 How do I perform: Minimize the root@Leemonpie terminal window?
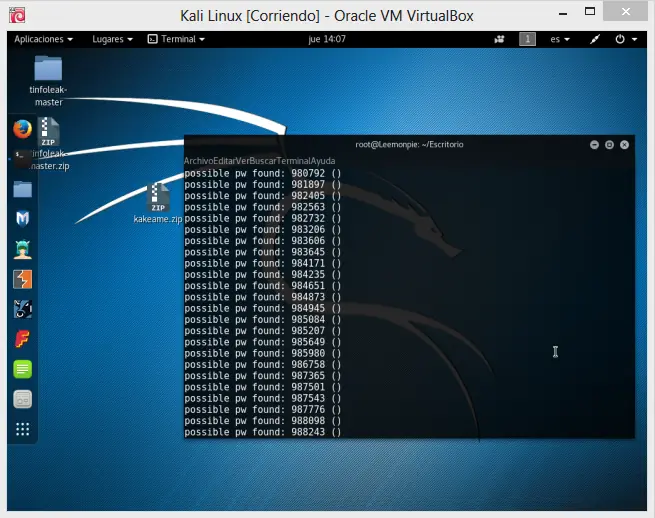pos(594,145)
